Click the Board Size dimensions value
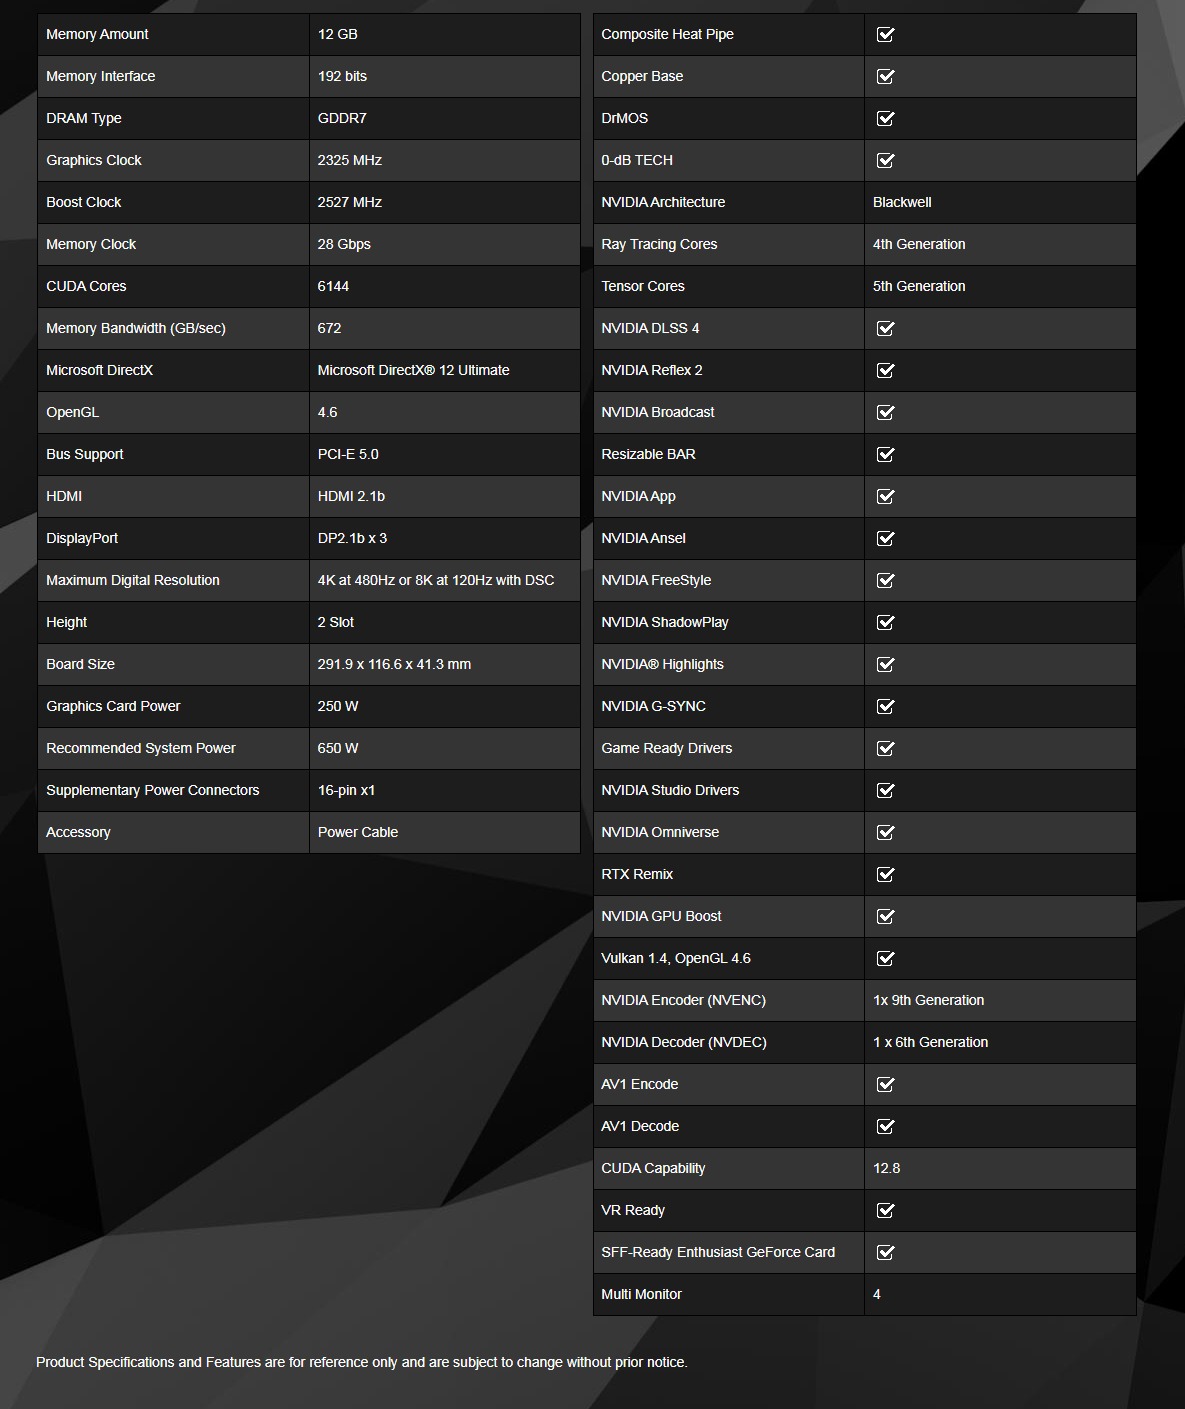Image resolution: width=1185 pixels, height=1409 pixels. tap(394, 664)
